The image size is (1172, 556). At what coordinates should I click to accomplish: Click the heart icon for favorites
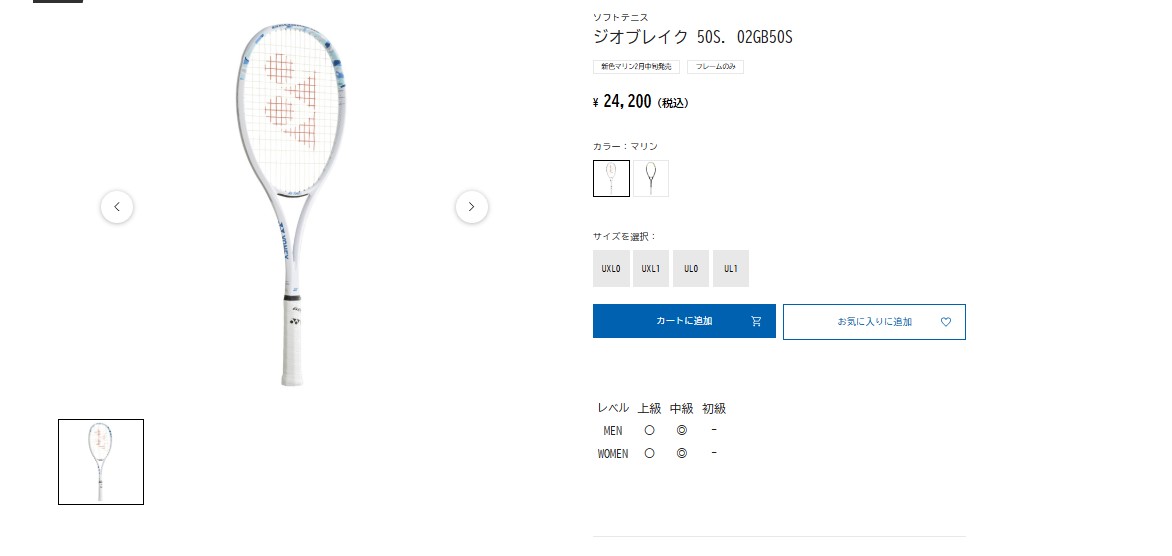[946, 322]
